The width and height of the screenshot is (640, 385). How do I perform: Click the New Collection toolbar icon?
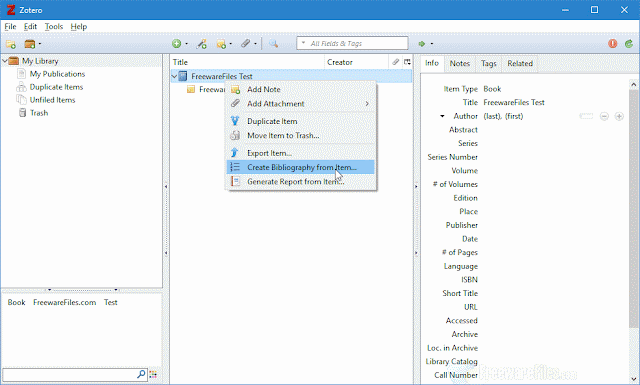click(11, 44)
